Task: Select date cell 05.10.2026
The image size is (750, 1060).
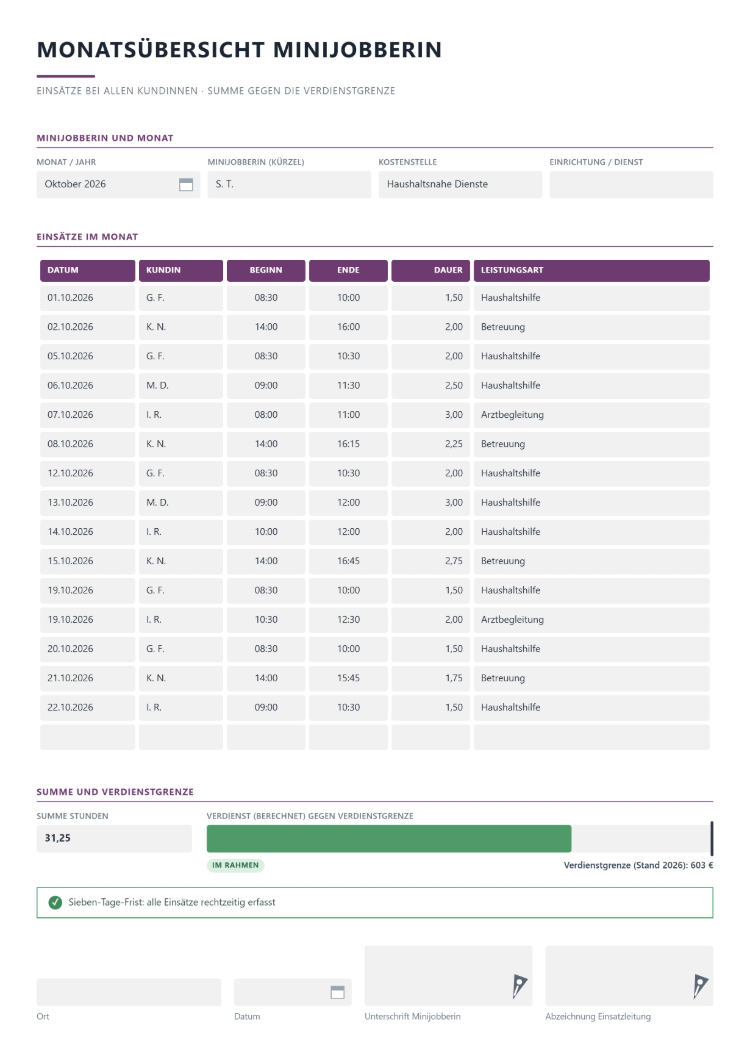Action: [x=87, y=356]
